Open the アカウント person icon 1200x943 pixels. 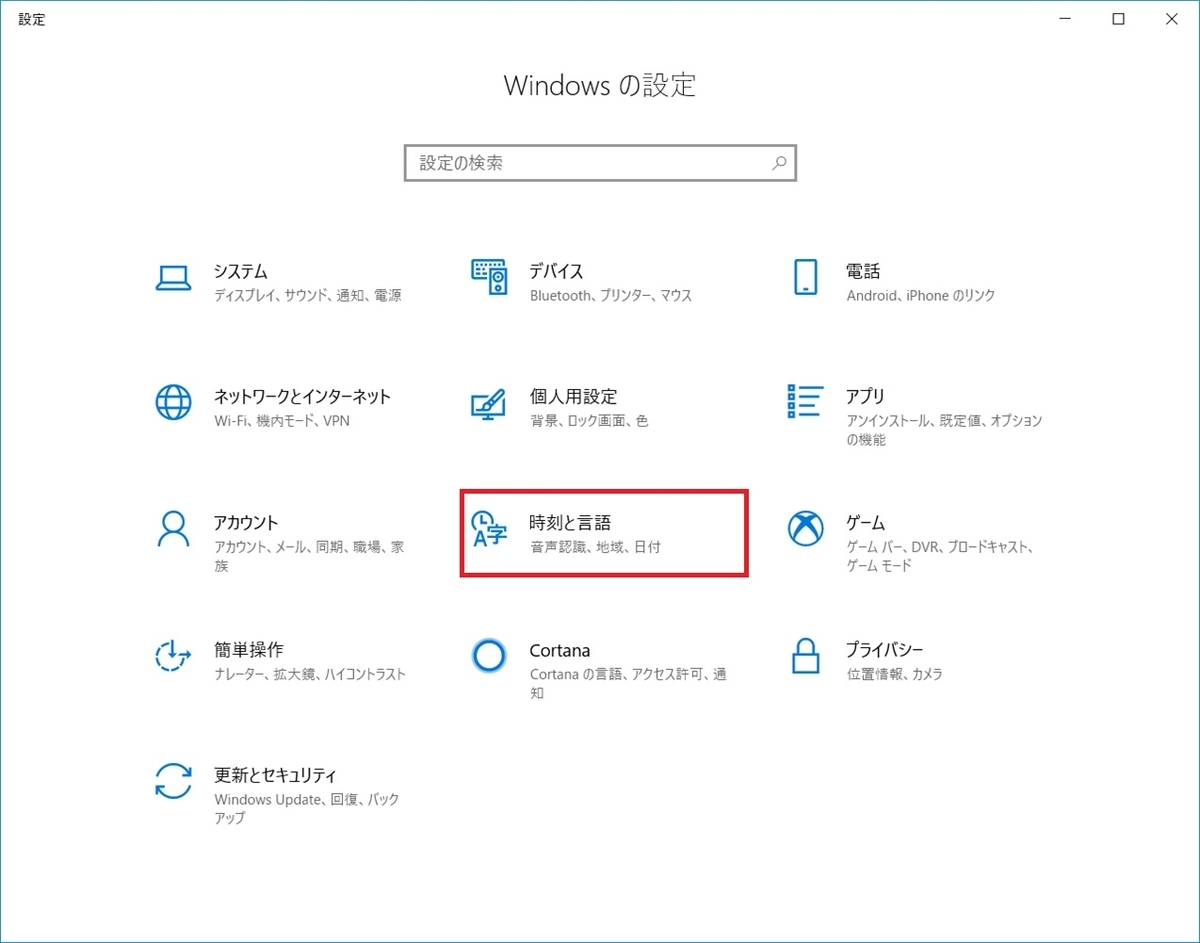[x=173, y=529]
